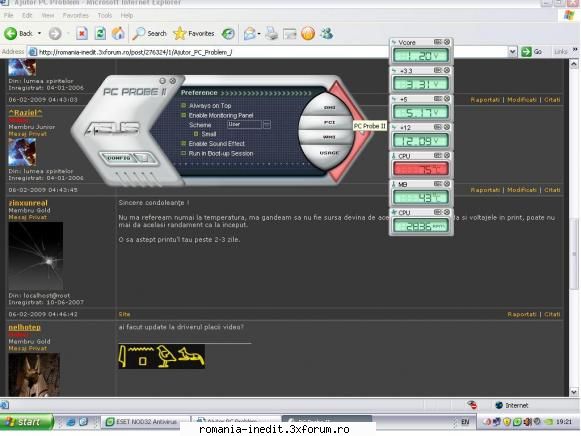Image resolution: width=581 pixels, height=436 pixels.
Task: Toggle the Always on Top checkbox
Action: [183, 106]
